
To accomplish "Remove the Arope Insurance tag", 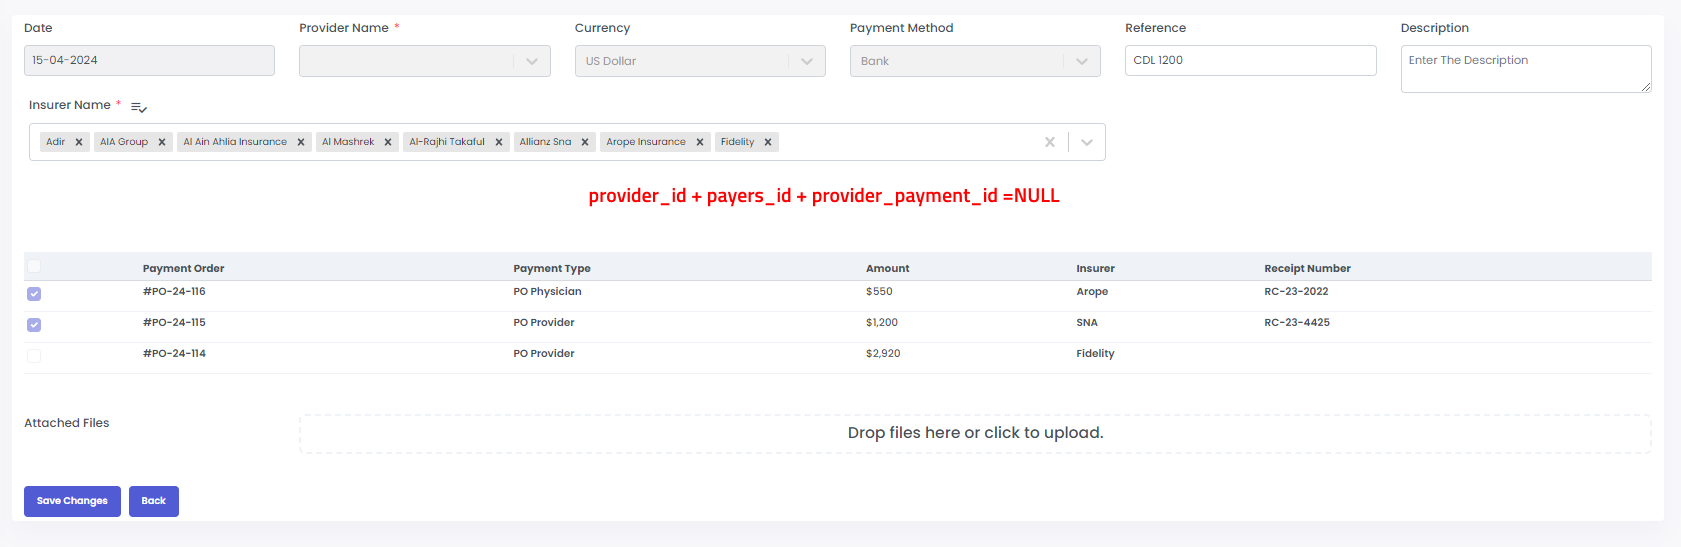I will [700, 142].
